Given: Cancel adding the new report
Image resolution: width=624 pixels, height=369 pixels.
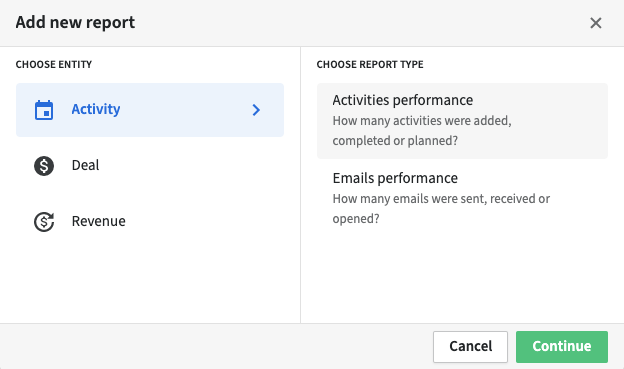Looking at the screenshot, I should (x=470, y=347).
